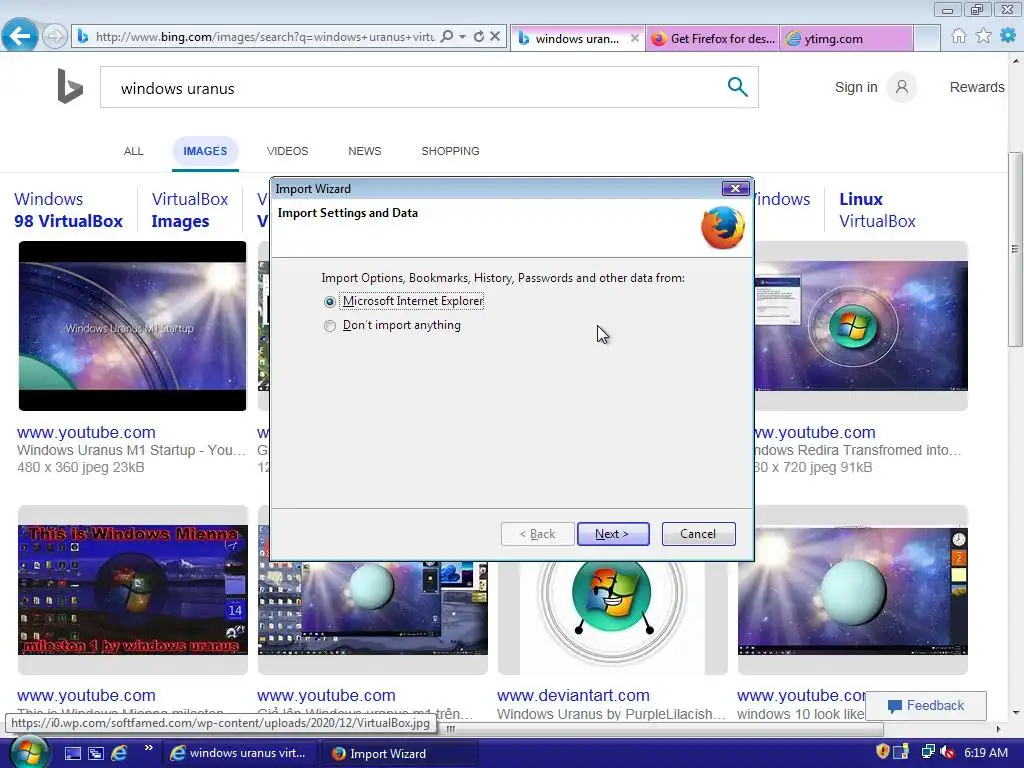Image resolution: width=1024 pixels, height=768 pixels.
Task: Switch to the ytimg.com tab
Action: tap(846, 39)
